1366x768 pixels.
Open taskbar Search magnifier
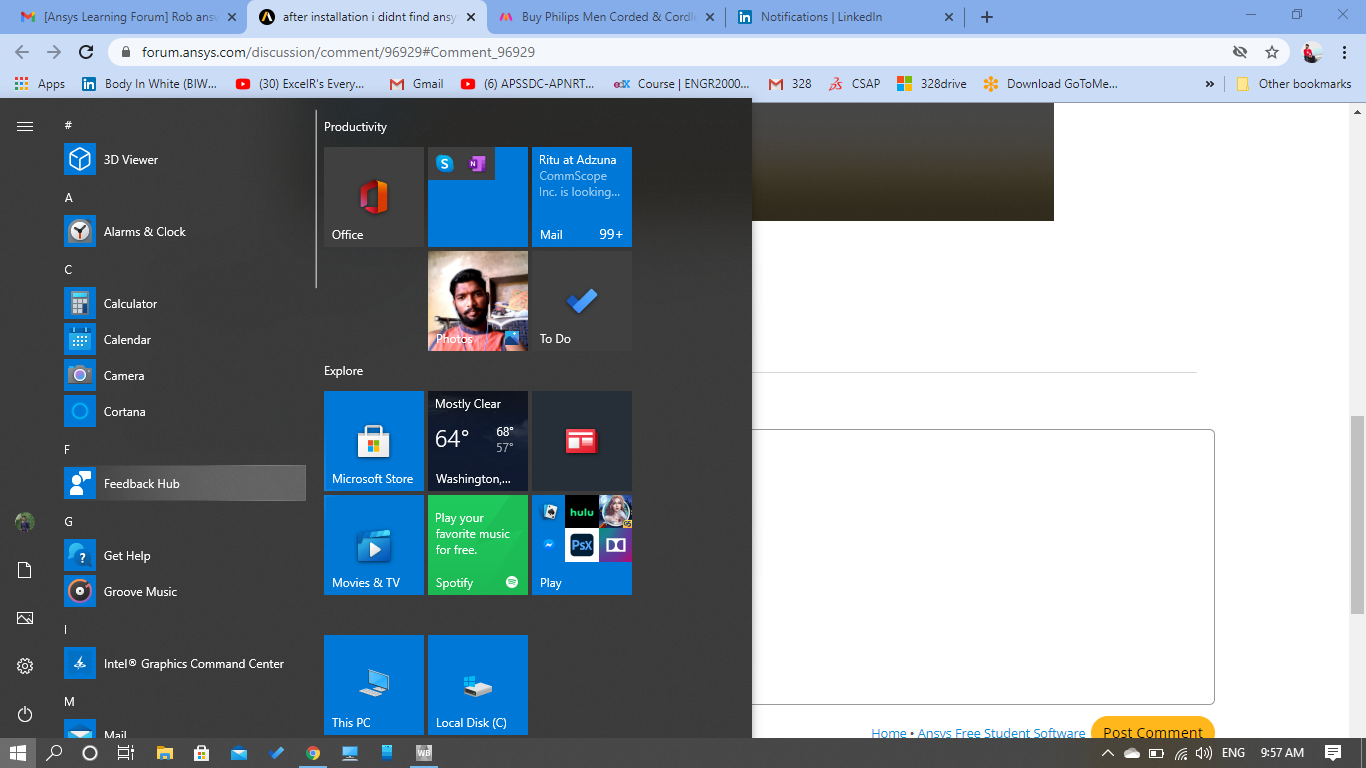54,753
